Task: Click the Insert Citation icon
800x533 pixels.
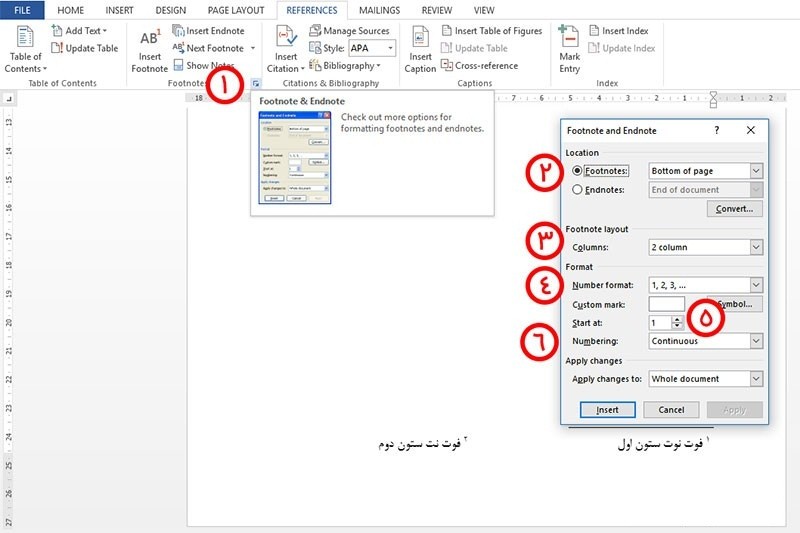Action: (286, 40)
